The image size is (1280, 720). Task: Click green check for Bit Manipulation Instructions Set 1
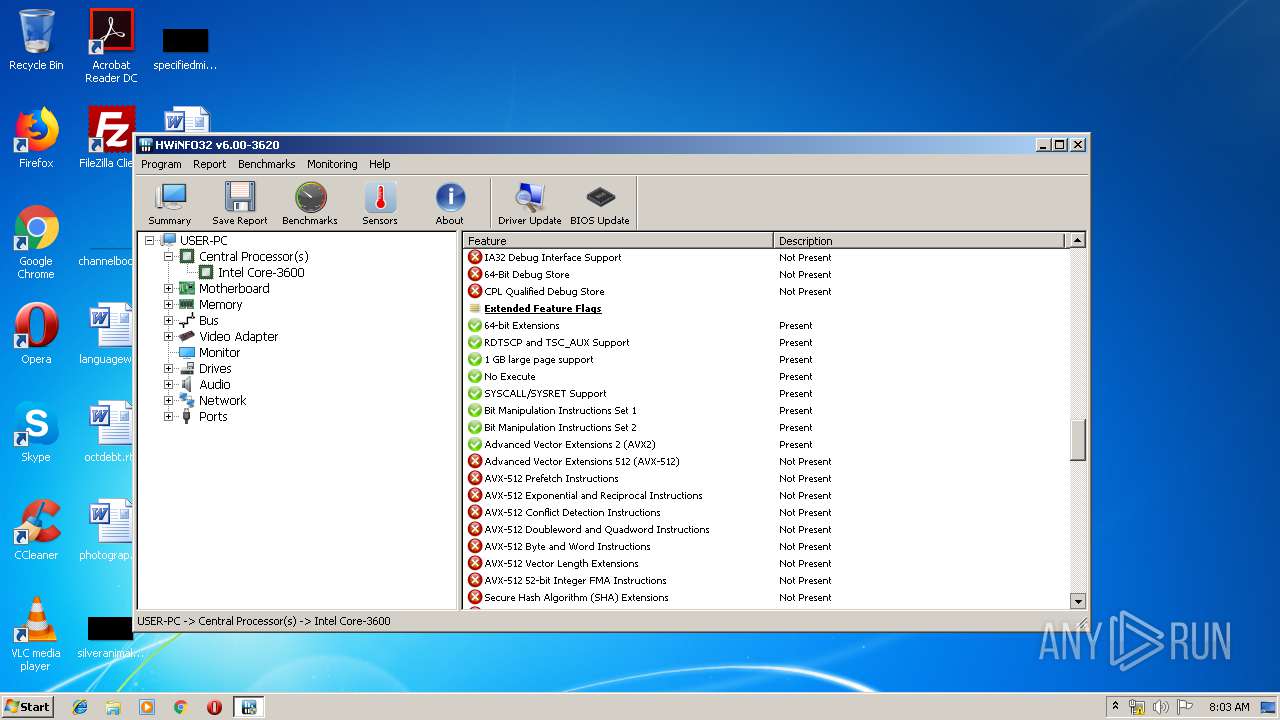[x=475, y=410]
